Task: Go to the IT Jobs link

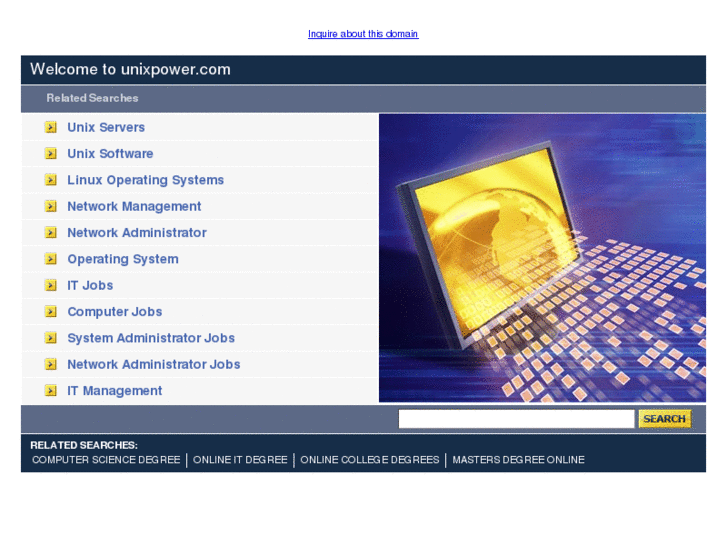Action: click(90, 286)
